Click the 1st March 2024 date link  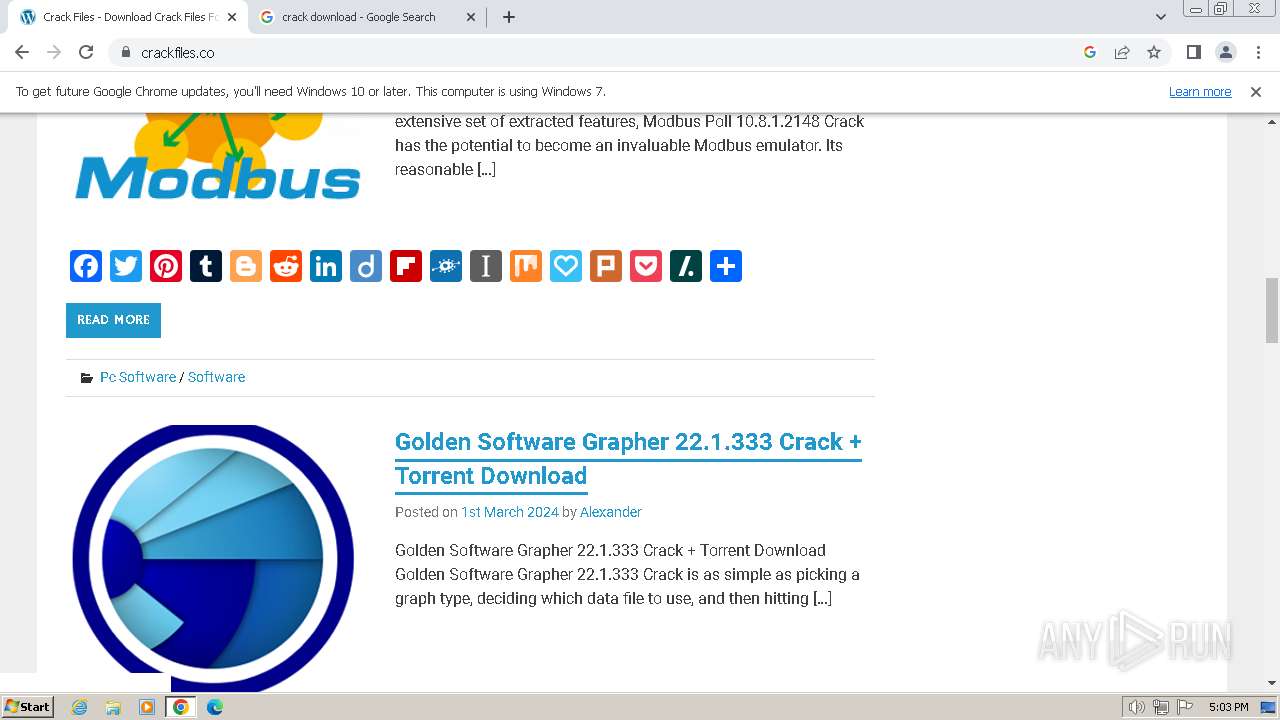pyautogui.click(x=509, y=512)
